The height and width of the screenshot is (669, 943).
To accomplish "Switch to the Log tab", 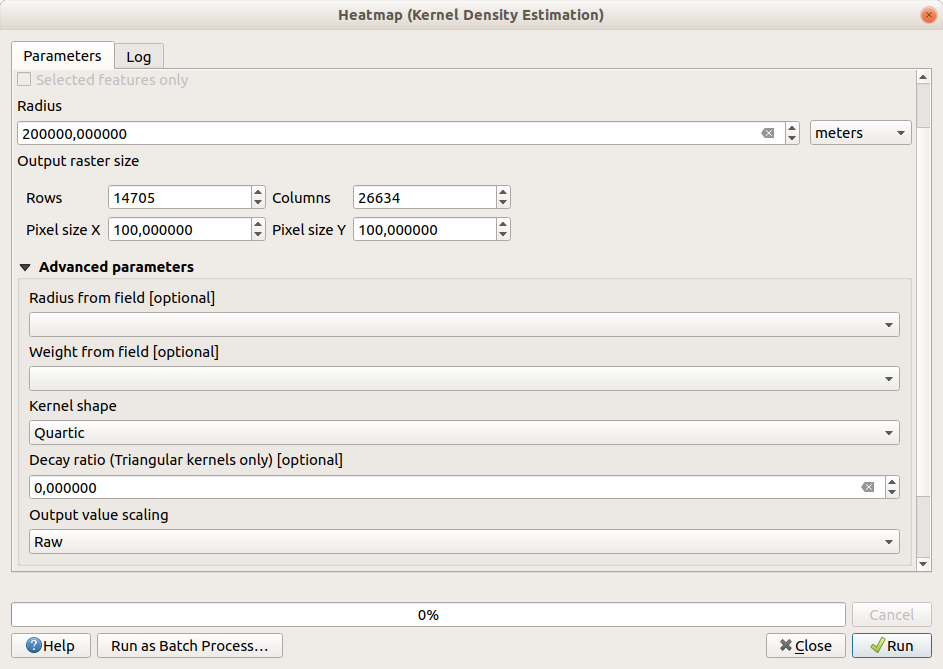I will (138, 57).
